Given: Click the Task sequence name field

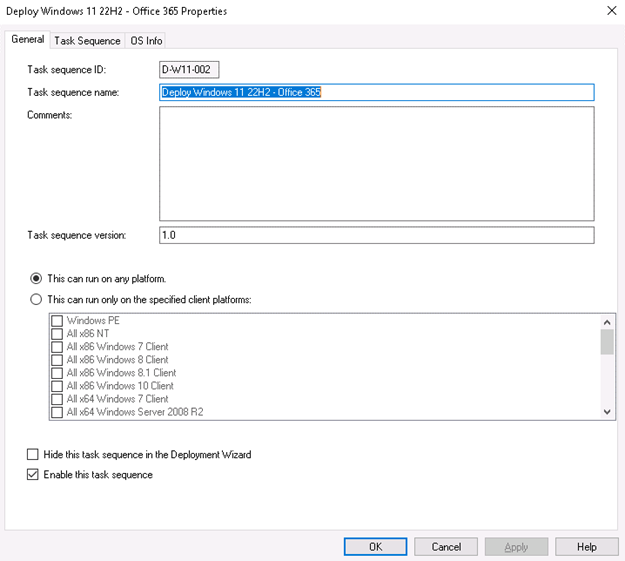Looking at the screenshot, I should tap(376, 92).
